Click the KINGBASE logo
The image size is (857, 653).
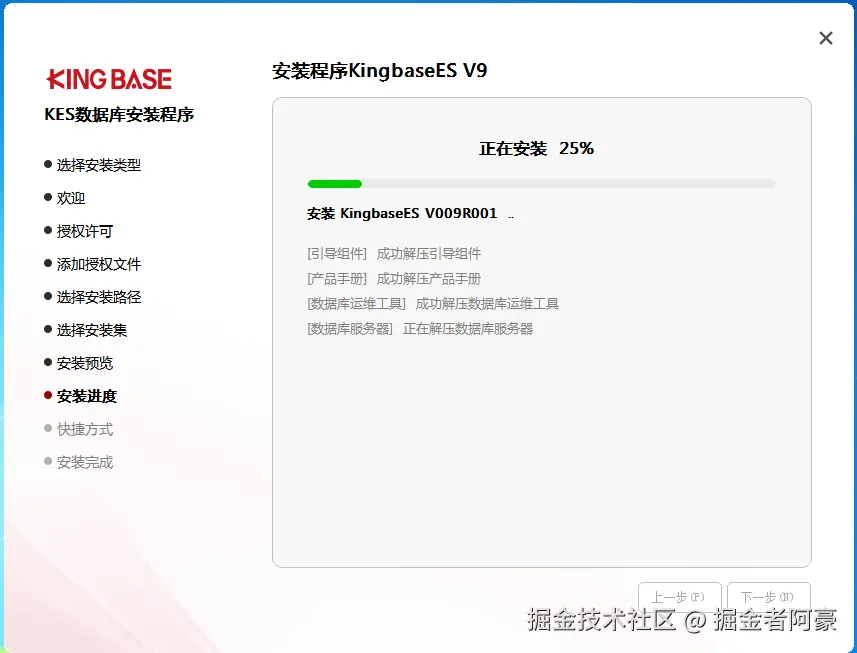click(109, 79)
